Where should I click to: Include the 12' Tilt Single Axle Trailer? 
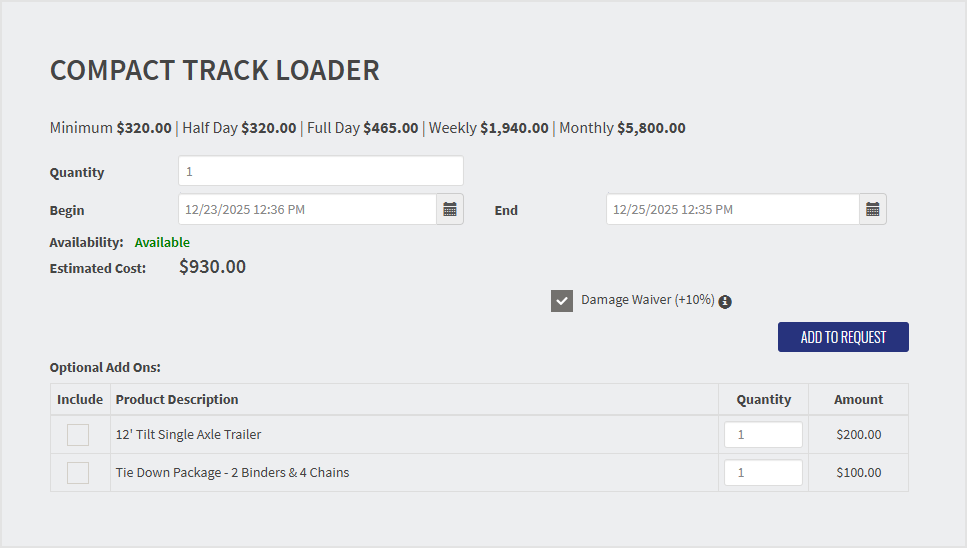coord(78,435)
